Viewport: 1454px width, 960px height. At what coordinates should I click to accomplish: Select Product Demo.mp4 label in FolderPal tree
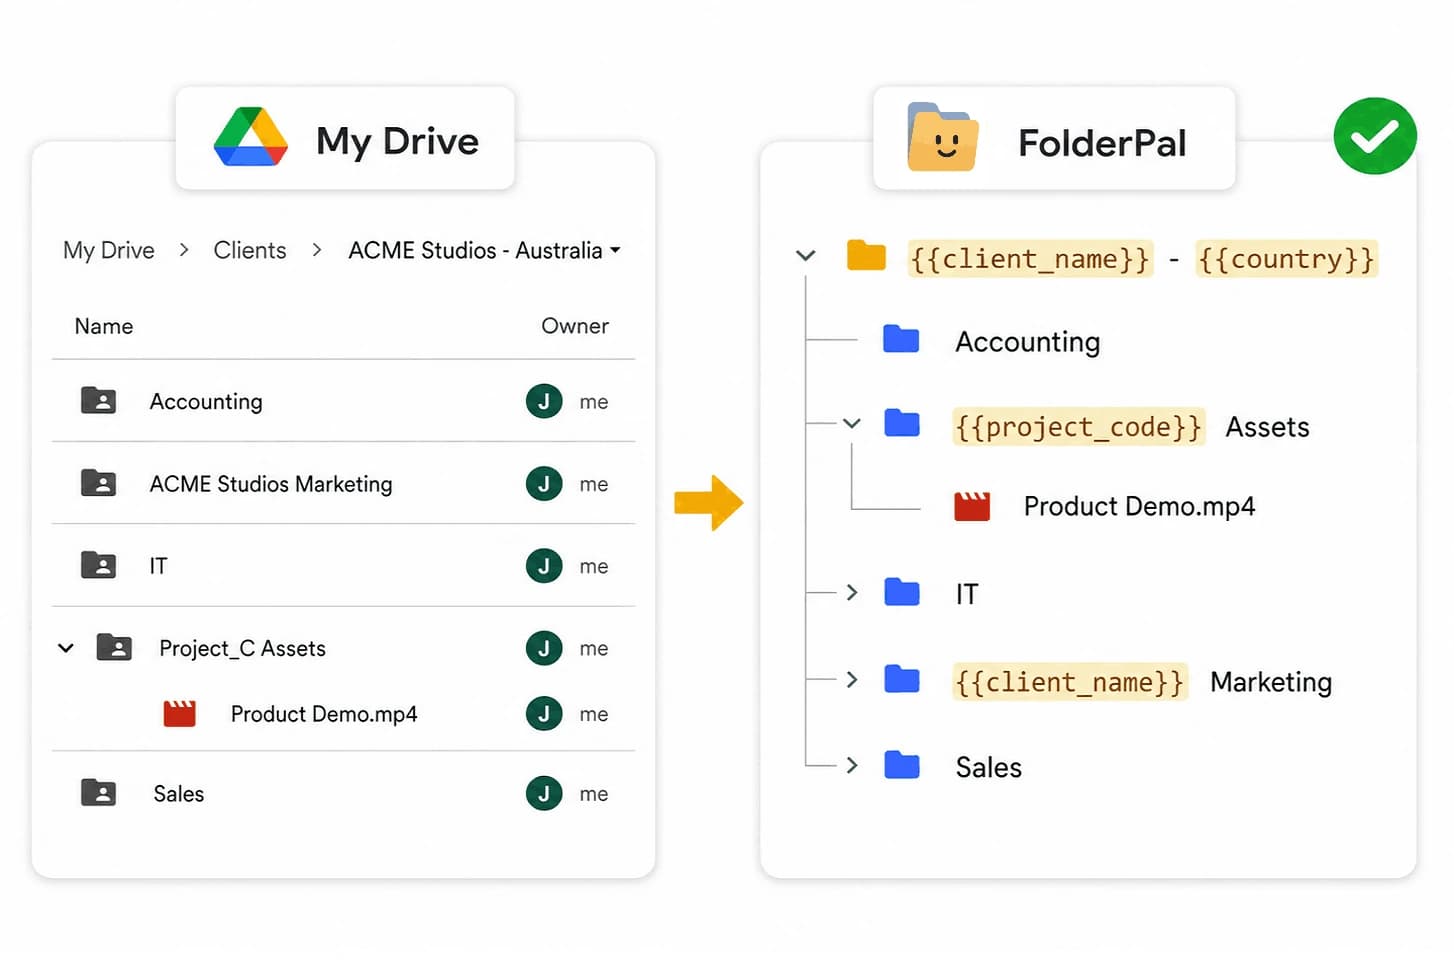coord(1139,506)
